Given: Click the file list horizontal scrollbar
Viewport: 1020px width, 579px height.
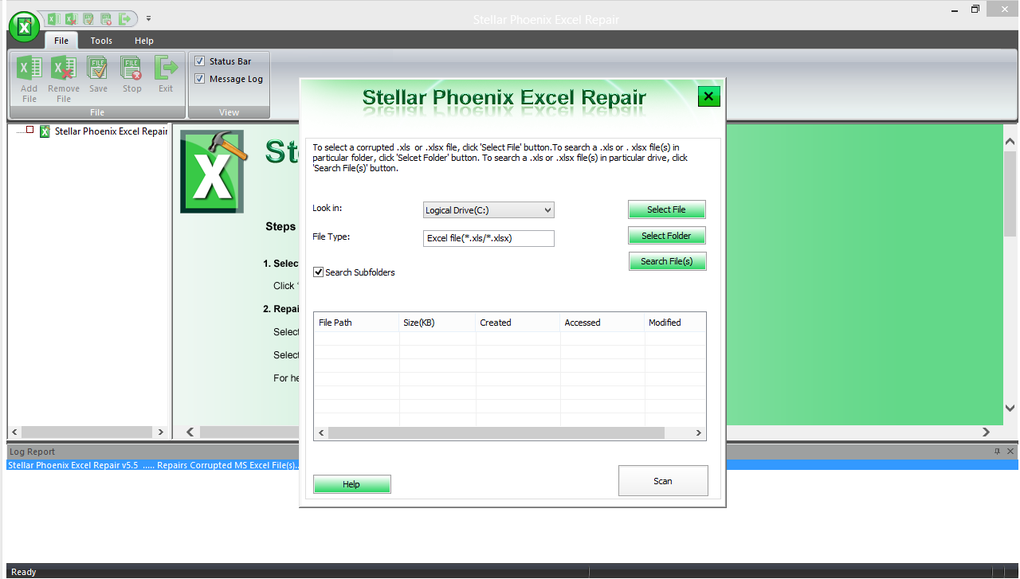Looking at the screenshot, I should pos(496,433).
